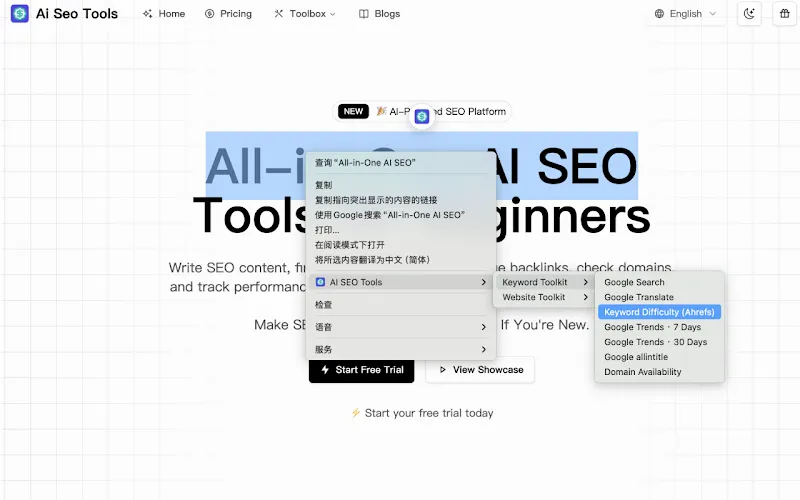This screenshot has width=800, height=500.
Task: Click the Start Free Trial button
Action: tap(361, 370)
